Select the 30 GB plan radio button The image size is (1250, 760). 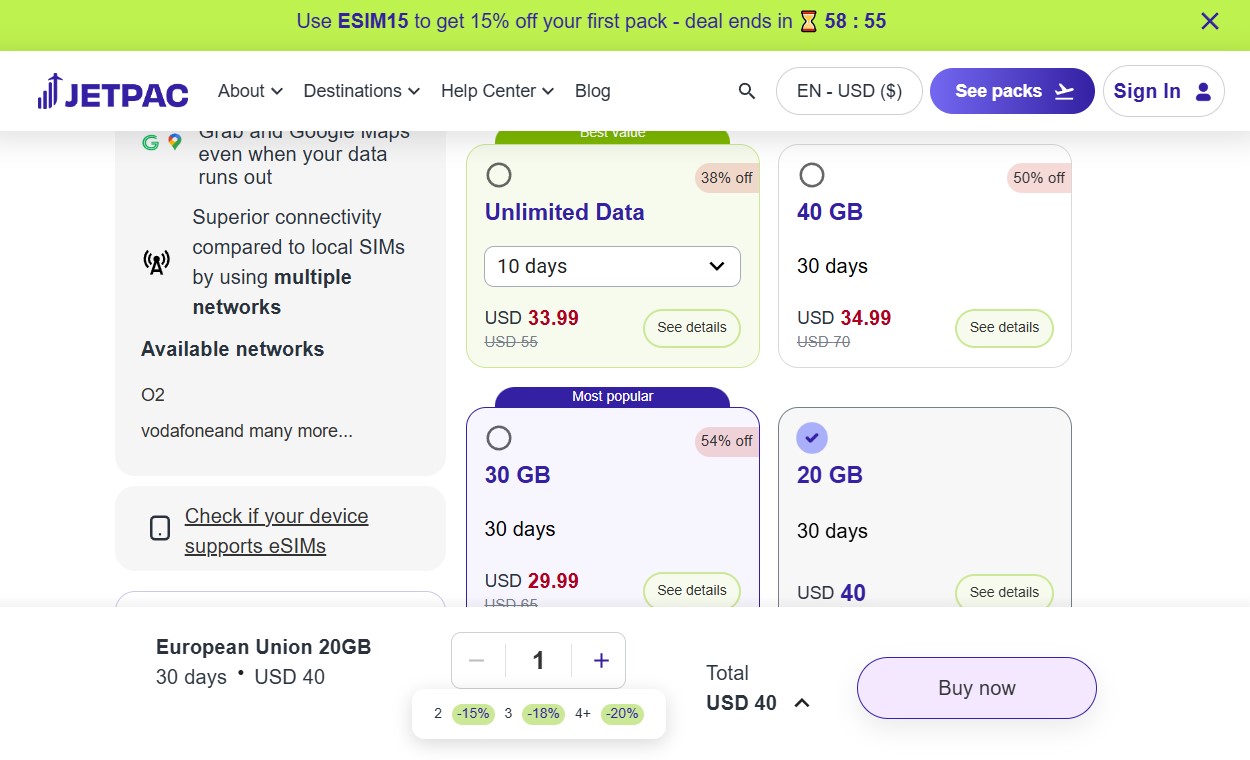[499, 438]
